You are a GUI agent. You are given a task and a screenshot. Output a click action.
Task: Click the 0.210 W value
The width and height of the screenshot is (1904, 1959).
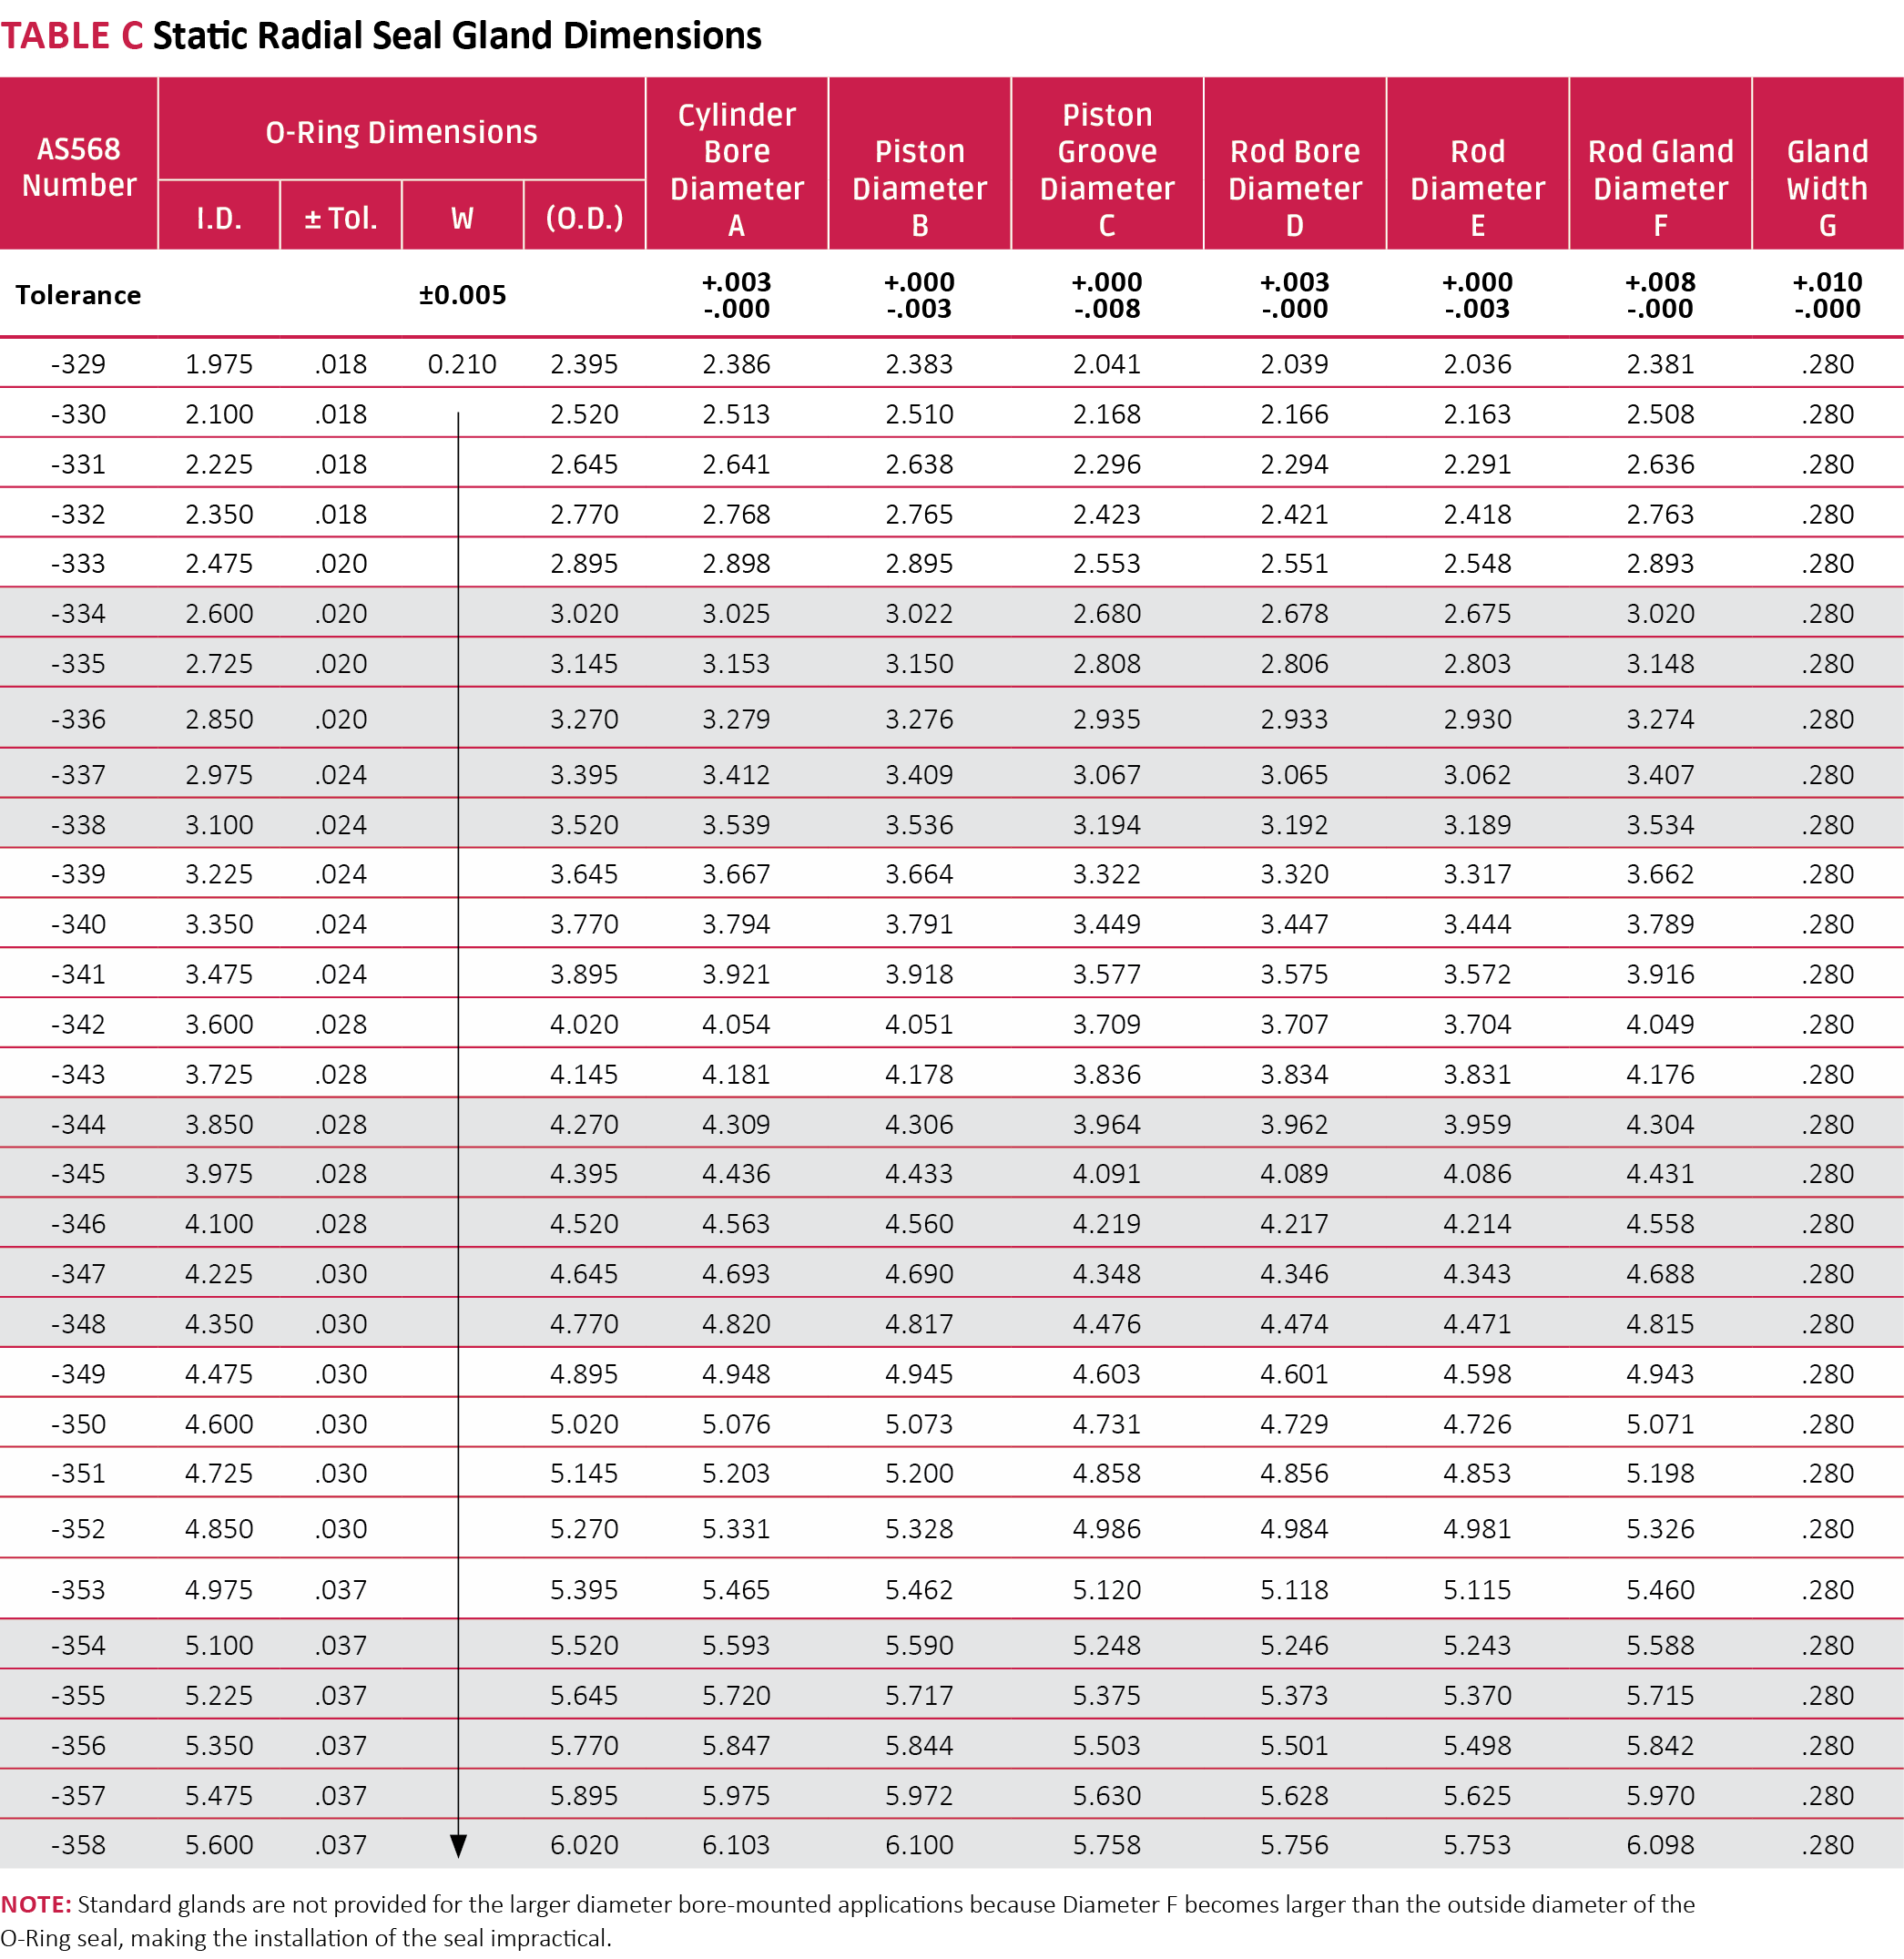point(462,363)
